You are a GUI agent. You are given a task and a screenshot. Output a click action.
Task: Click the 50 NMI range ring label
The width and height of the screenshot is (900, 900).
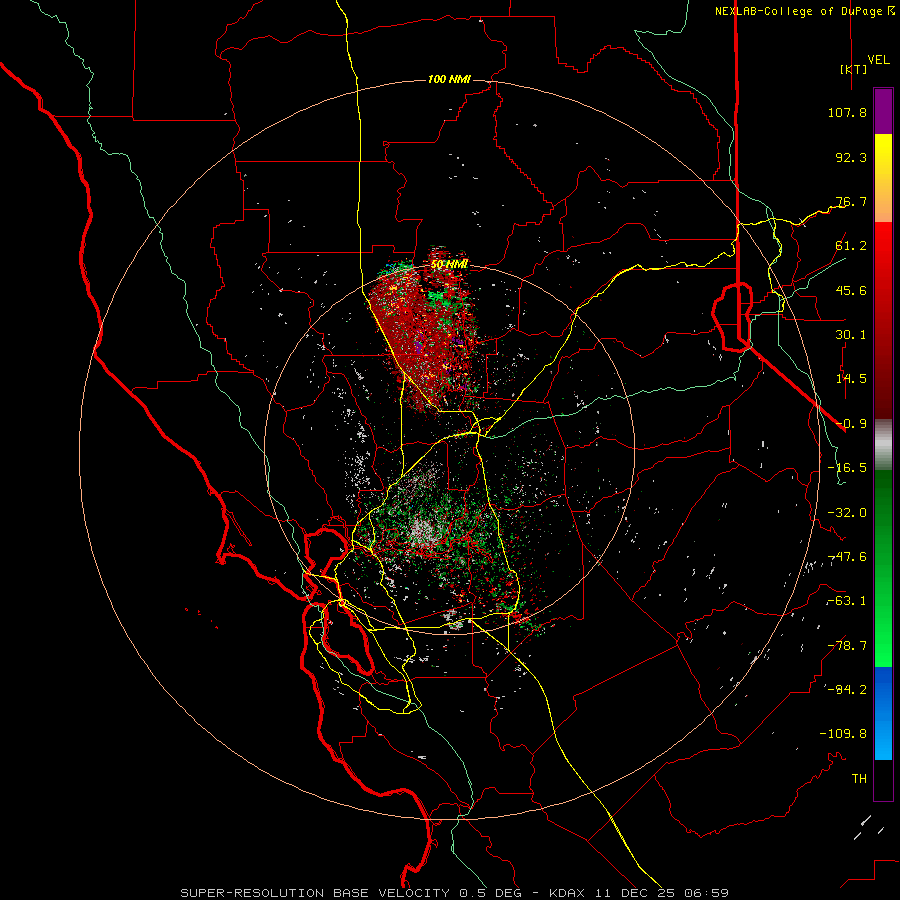449,264
